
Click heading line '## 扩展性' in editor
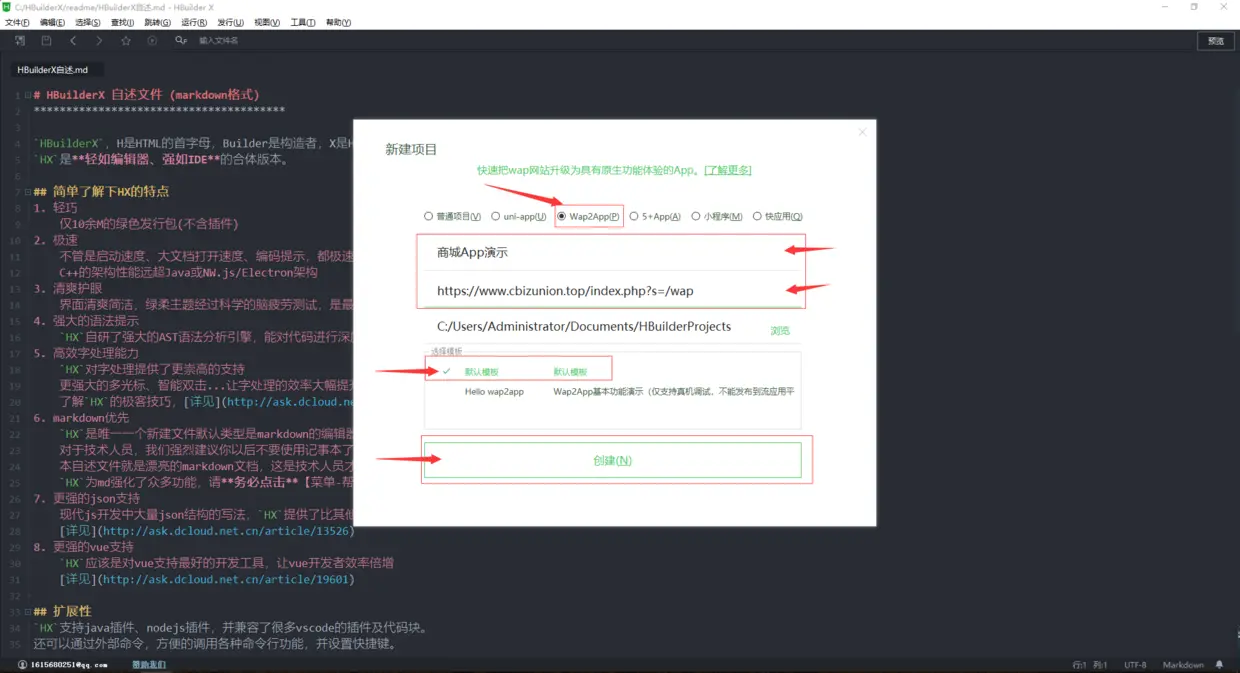[62, 611]
